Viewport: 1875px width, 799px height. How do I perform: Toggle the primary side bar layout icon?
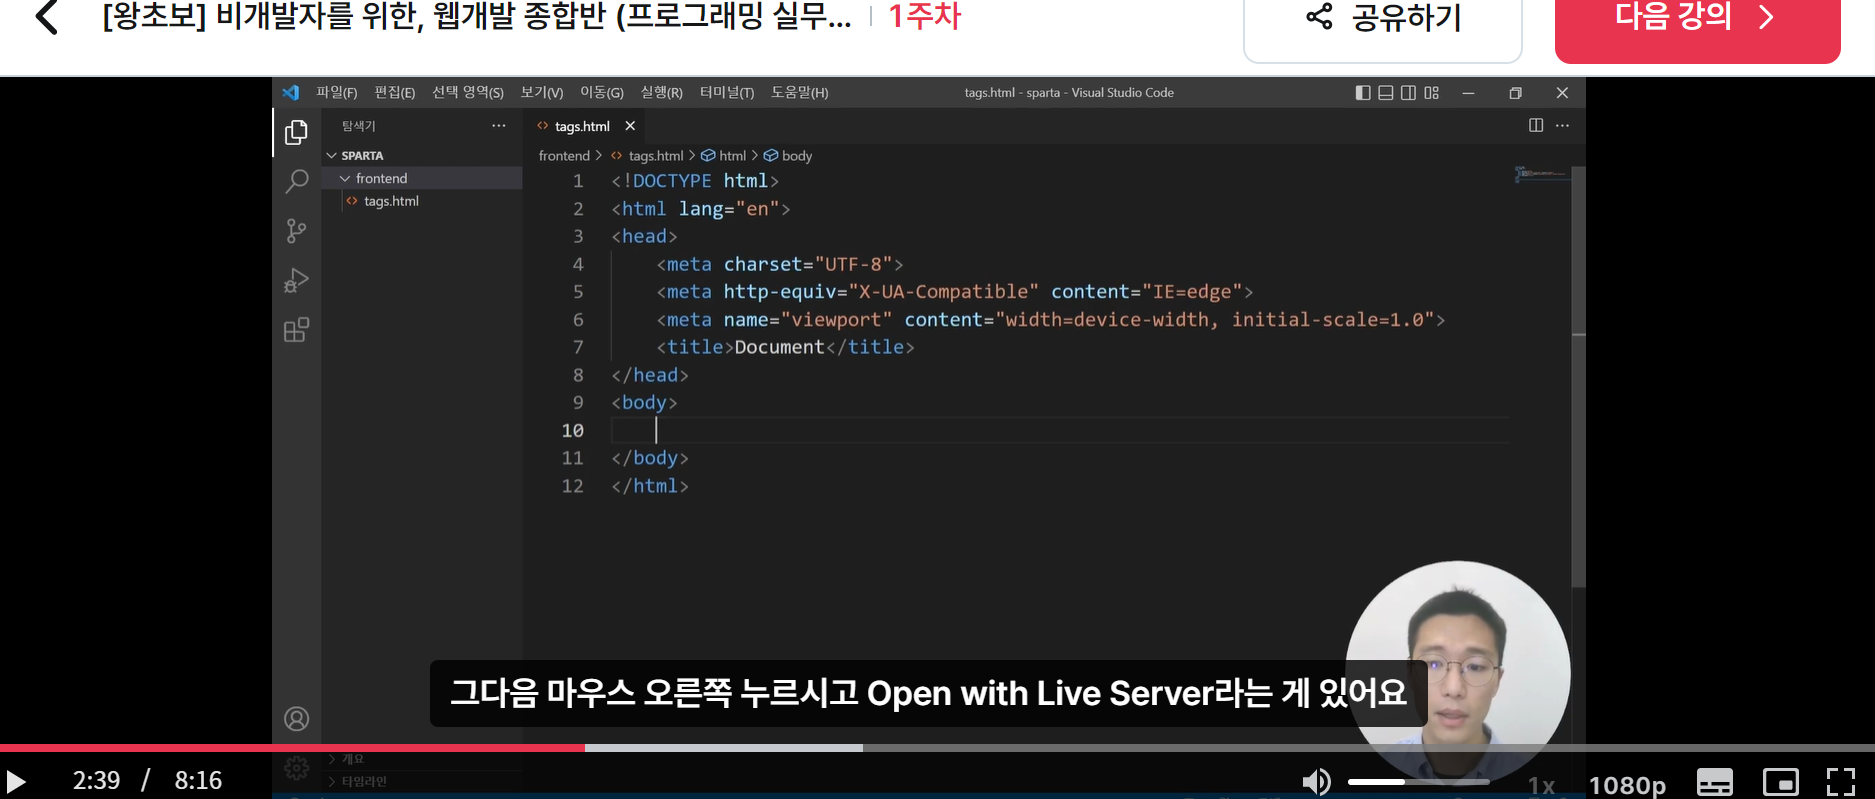click(x=1363, y=93)
